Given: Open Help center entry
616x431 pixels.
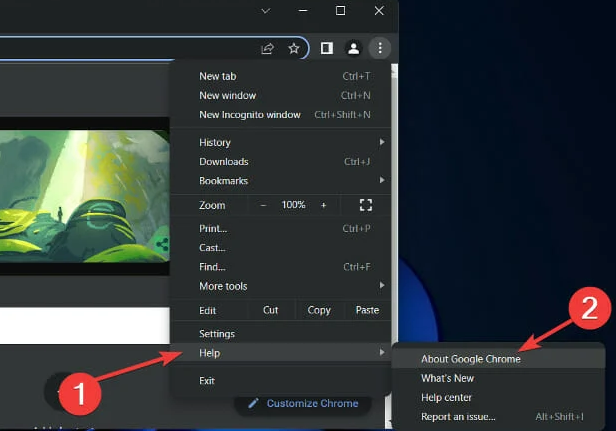Looking at the screenshot, I should (x=499, y=397).
